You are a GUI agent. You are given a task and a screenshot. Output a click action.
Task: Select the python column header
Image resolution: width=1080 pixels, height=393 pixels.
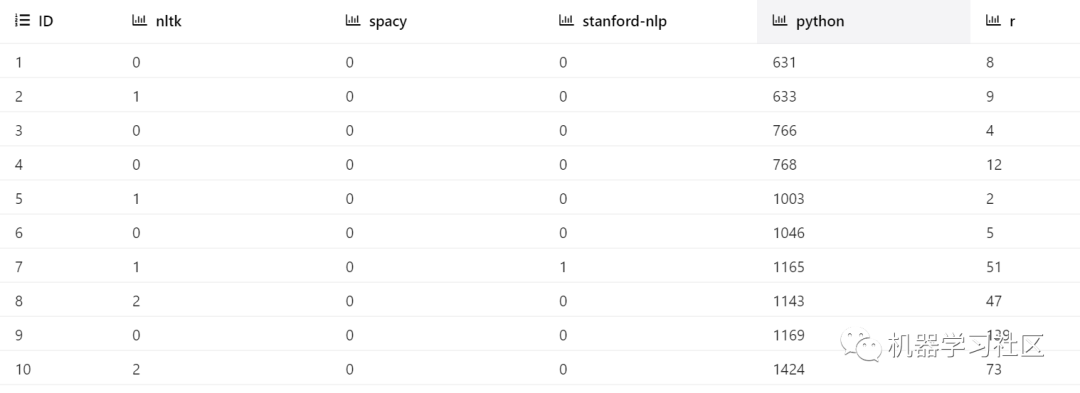click(864, 21)
